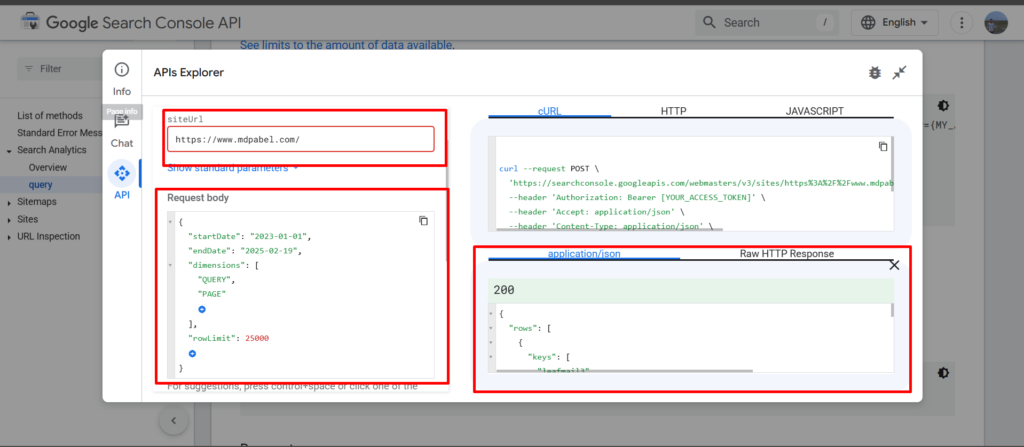Add a dimension with the blue plus icon below PAGE

[x=202, y=309]
